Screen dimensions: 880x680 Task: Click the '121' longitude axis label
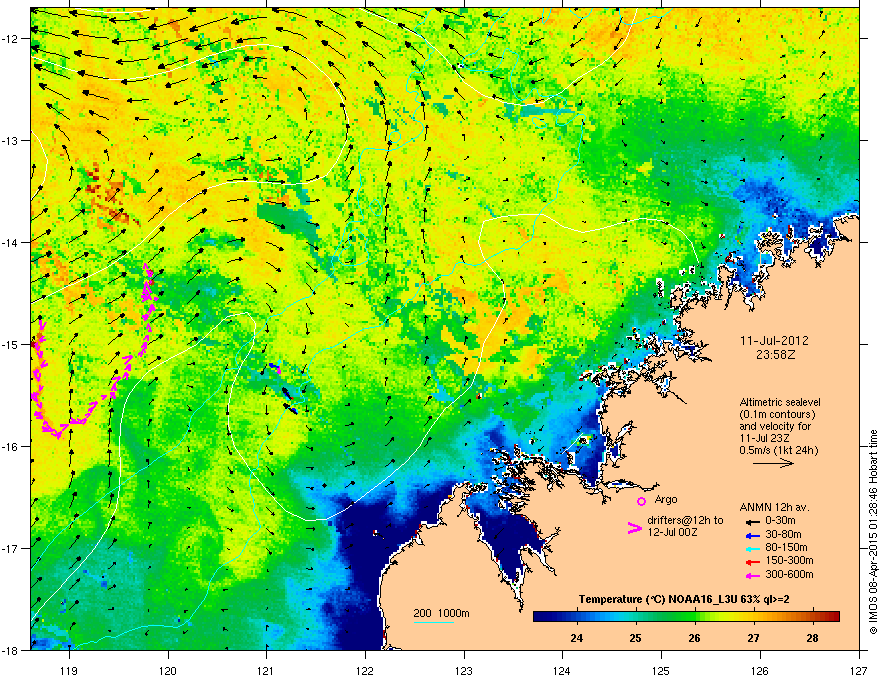[x=266, y=670]
